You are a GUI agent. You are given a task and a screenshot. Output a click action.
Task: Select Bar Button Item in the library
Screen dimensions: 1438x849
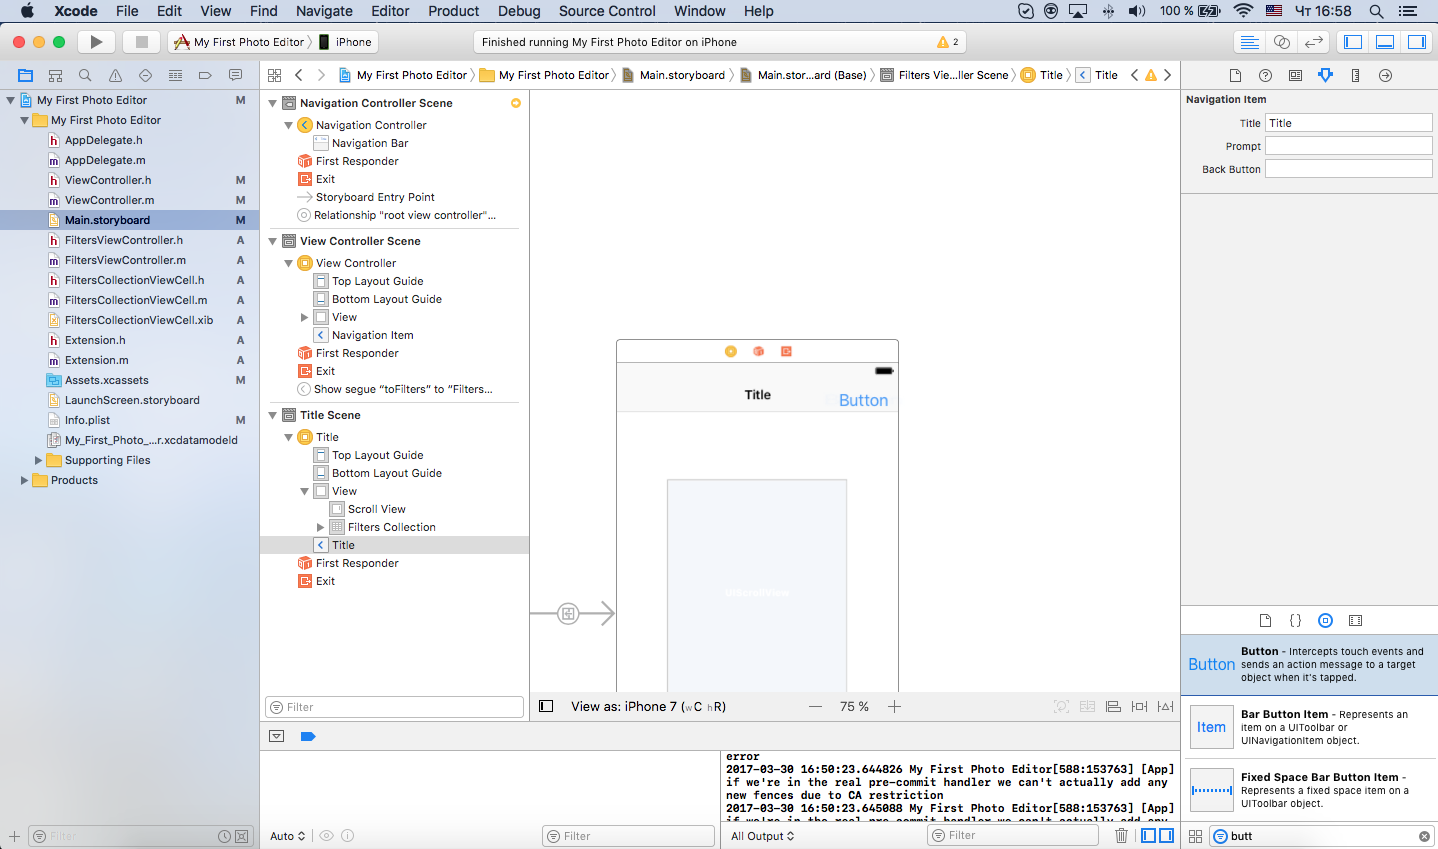1310,727
